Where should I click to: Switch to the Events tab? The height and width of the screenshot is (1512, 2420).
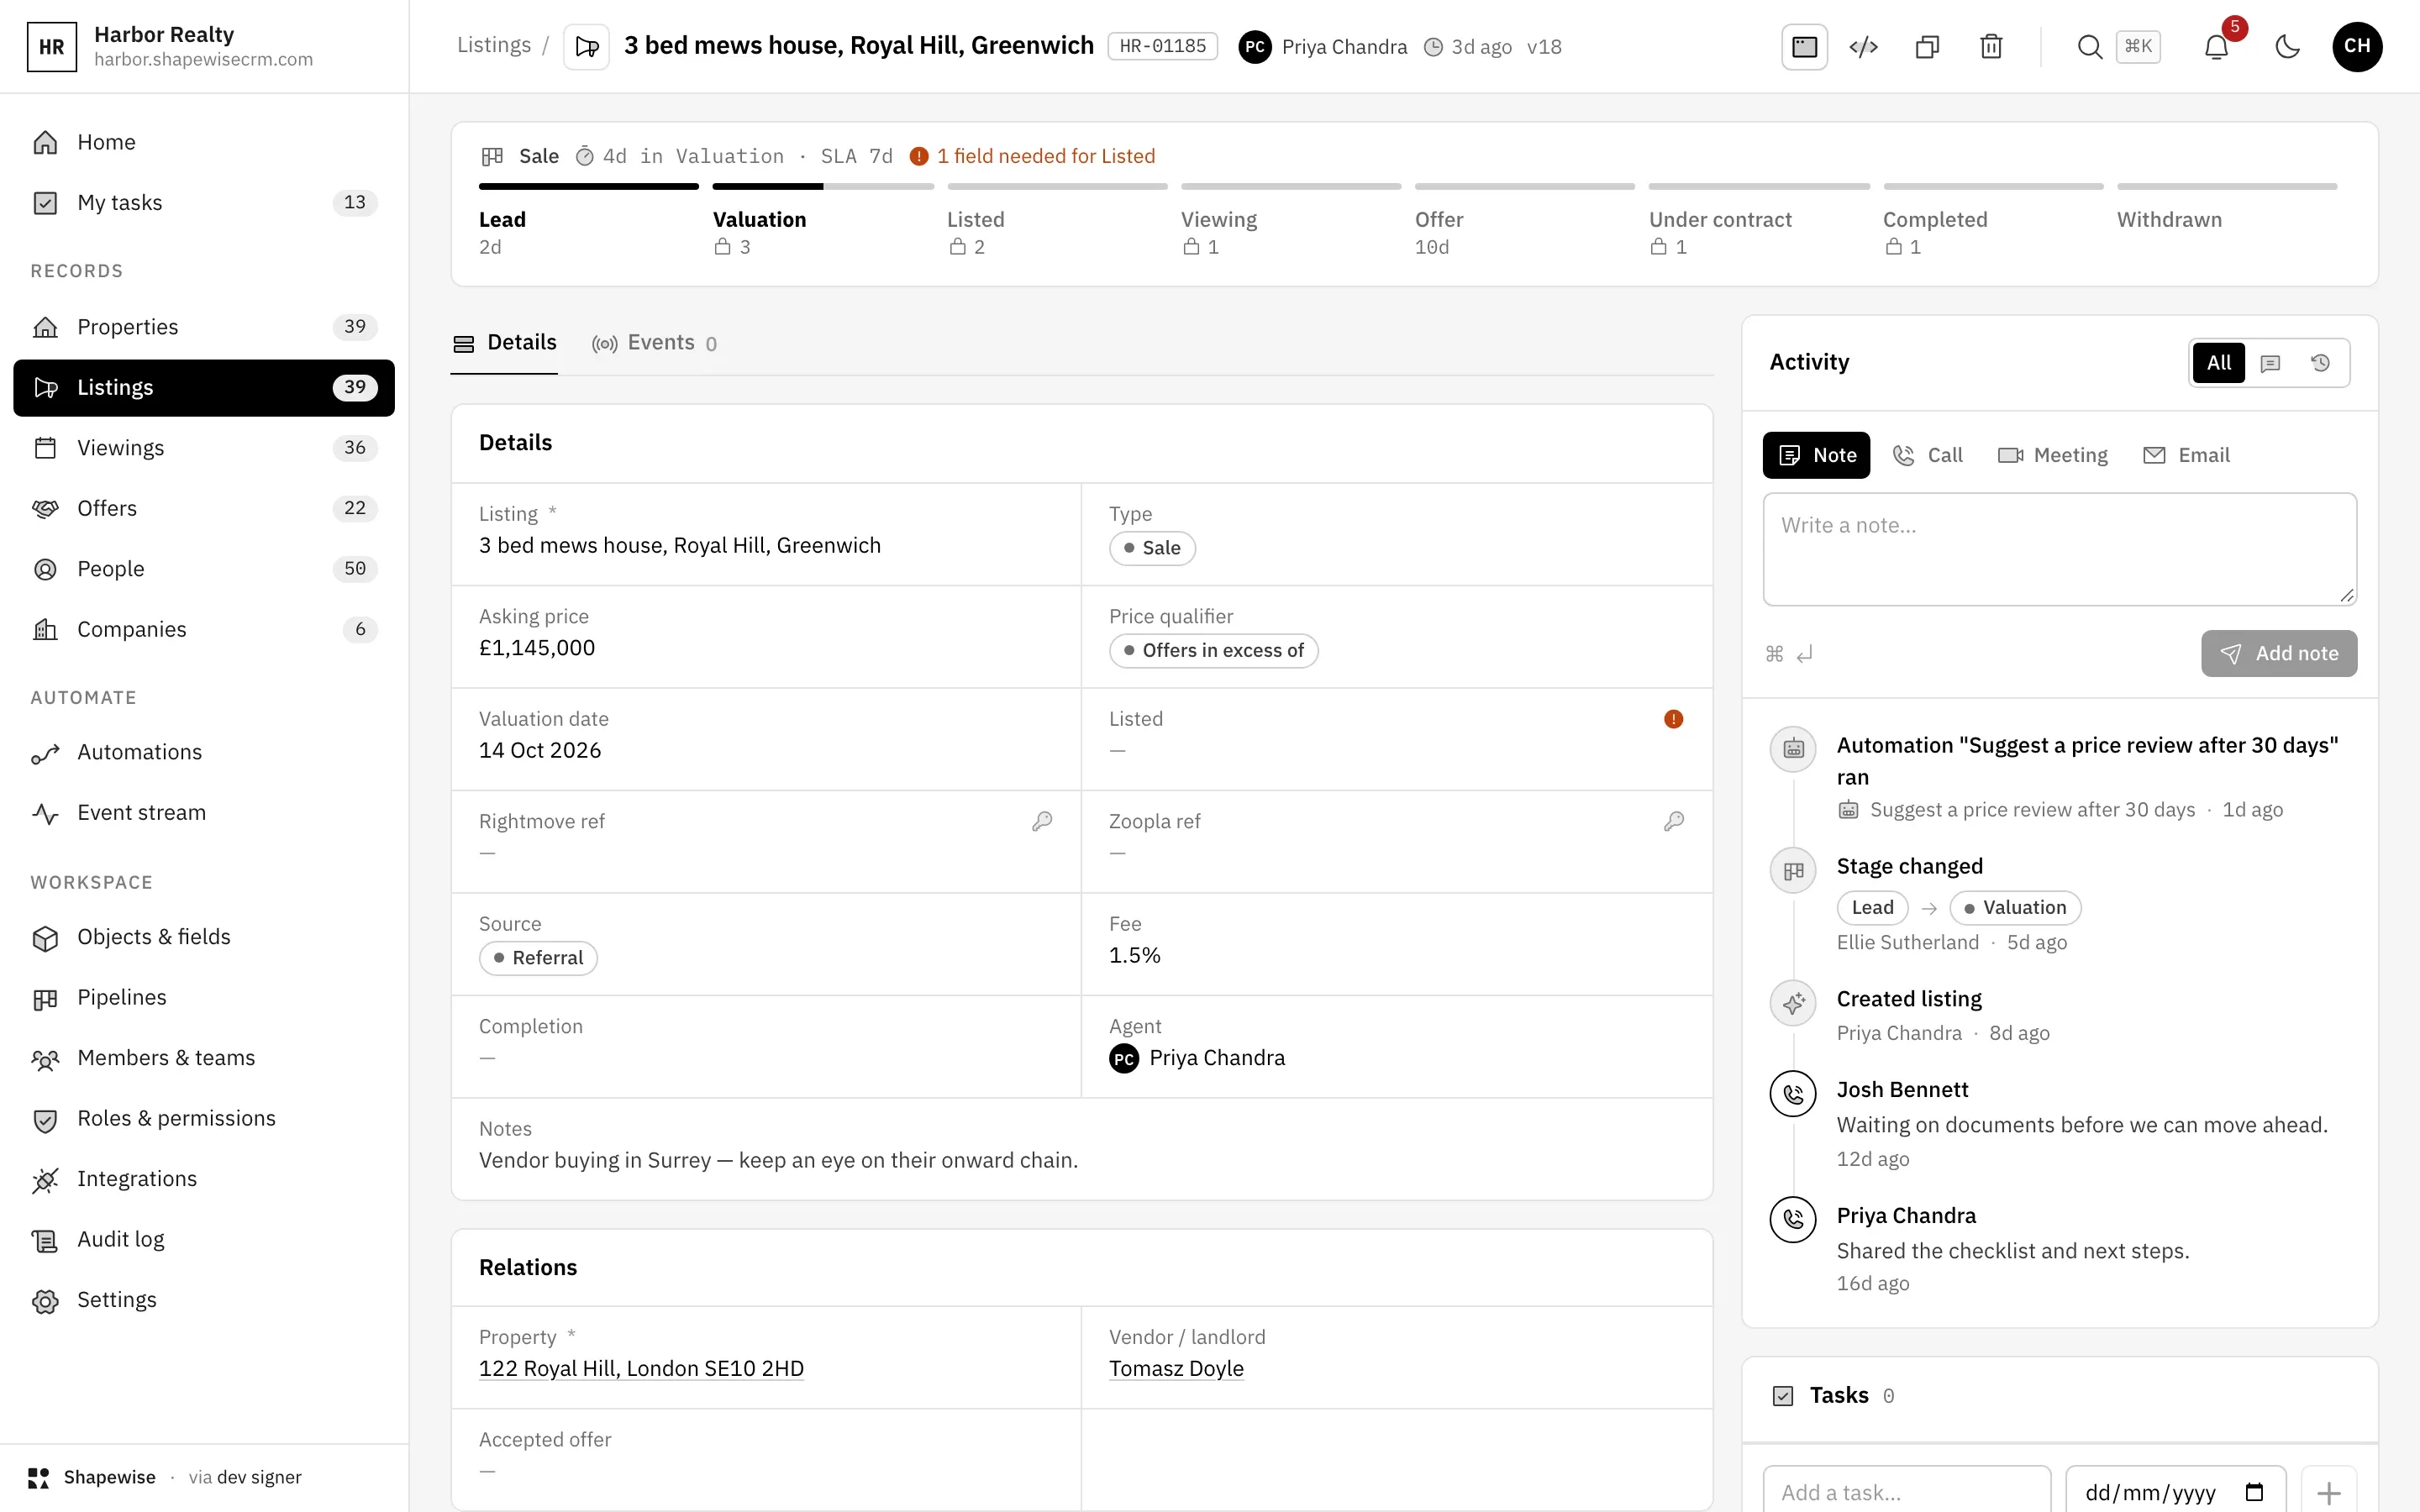654,343
